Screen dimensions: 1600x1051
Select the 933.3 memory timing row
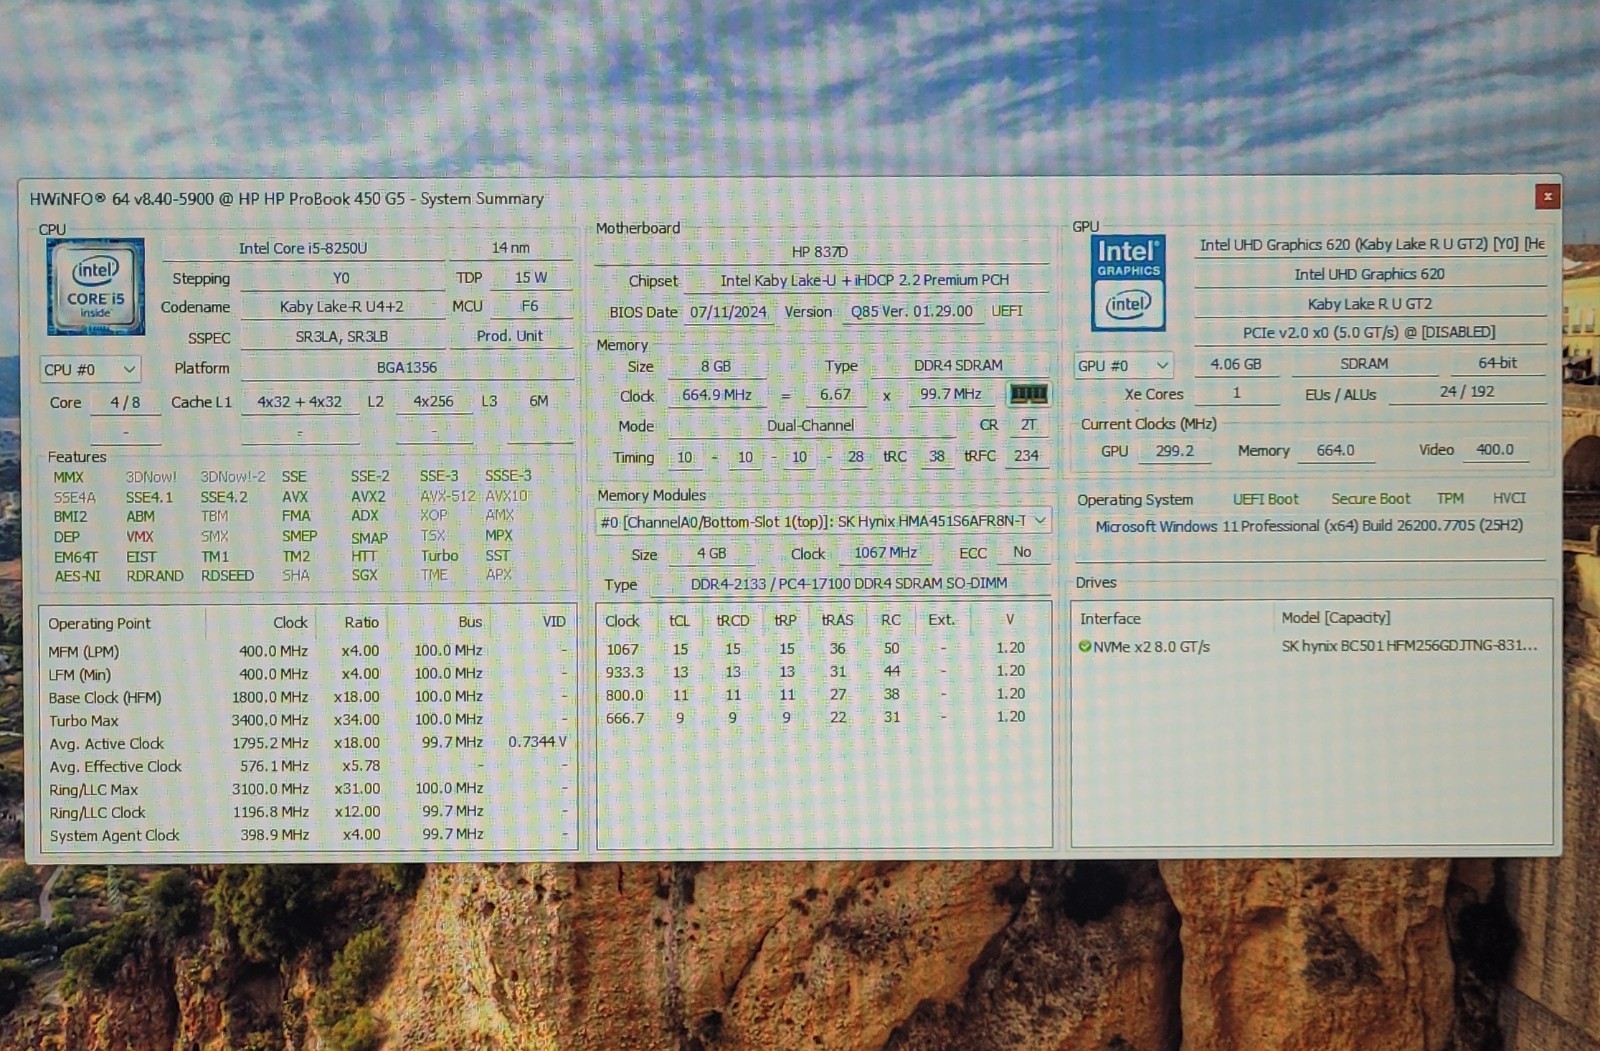pyautogui.click(x=822, y=672)
